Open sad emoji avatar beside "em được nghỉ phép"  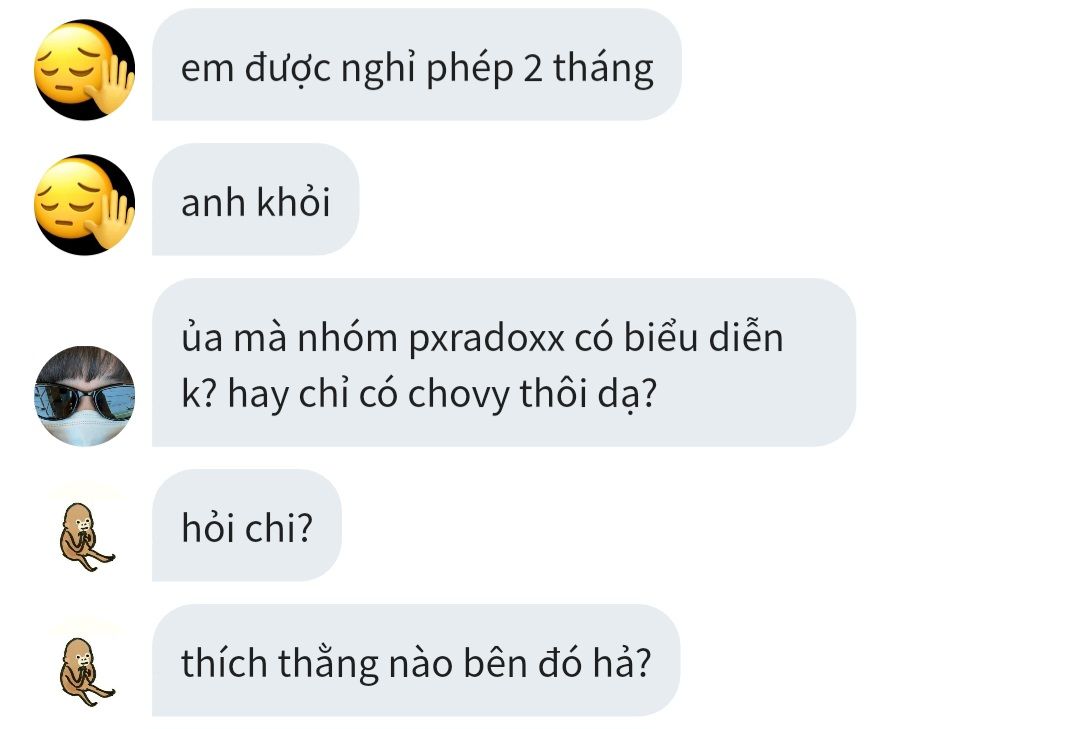point(84,70)
